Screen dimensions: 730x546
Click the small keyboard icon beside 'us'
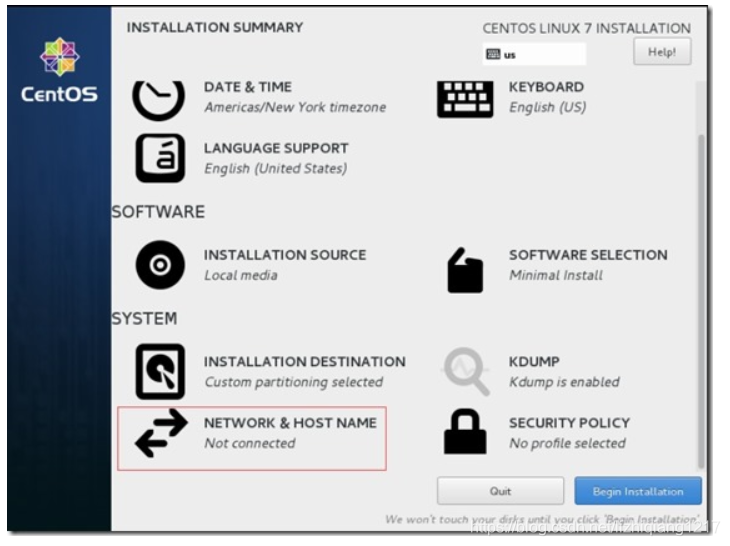tap(493, 54)
